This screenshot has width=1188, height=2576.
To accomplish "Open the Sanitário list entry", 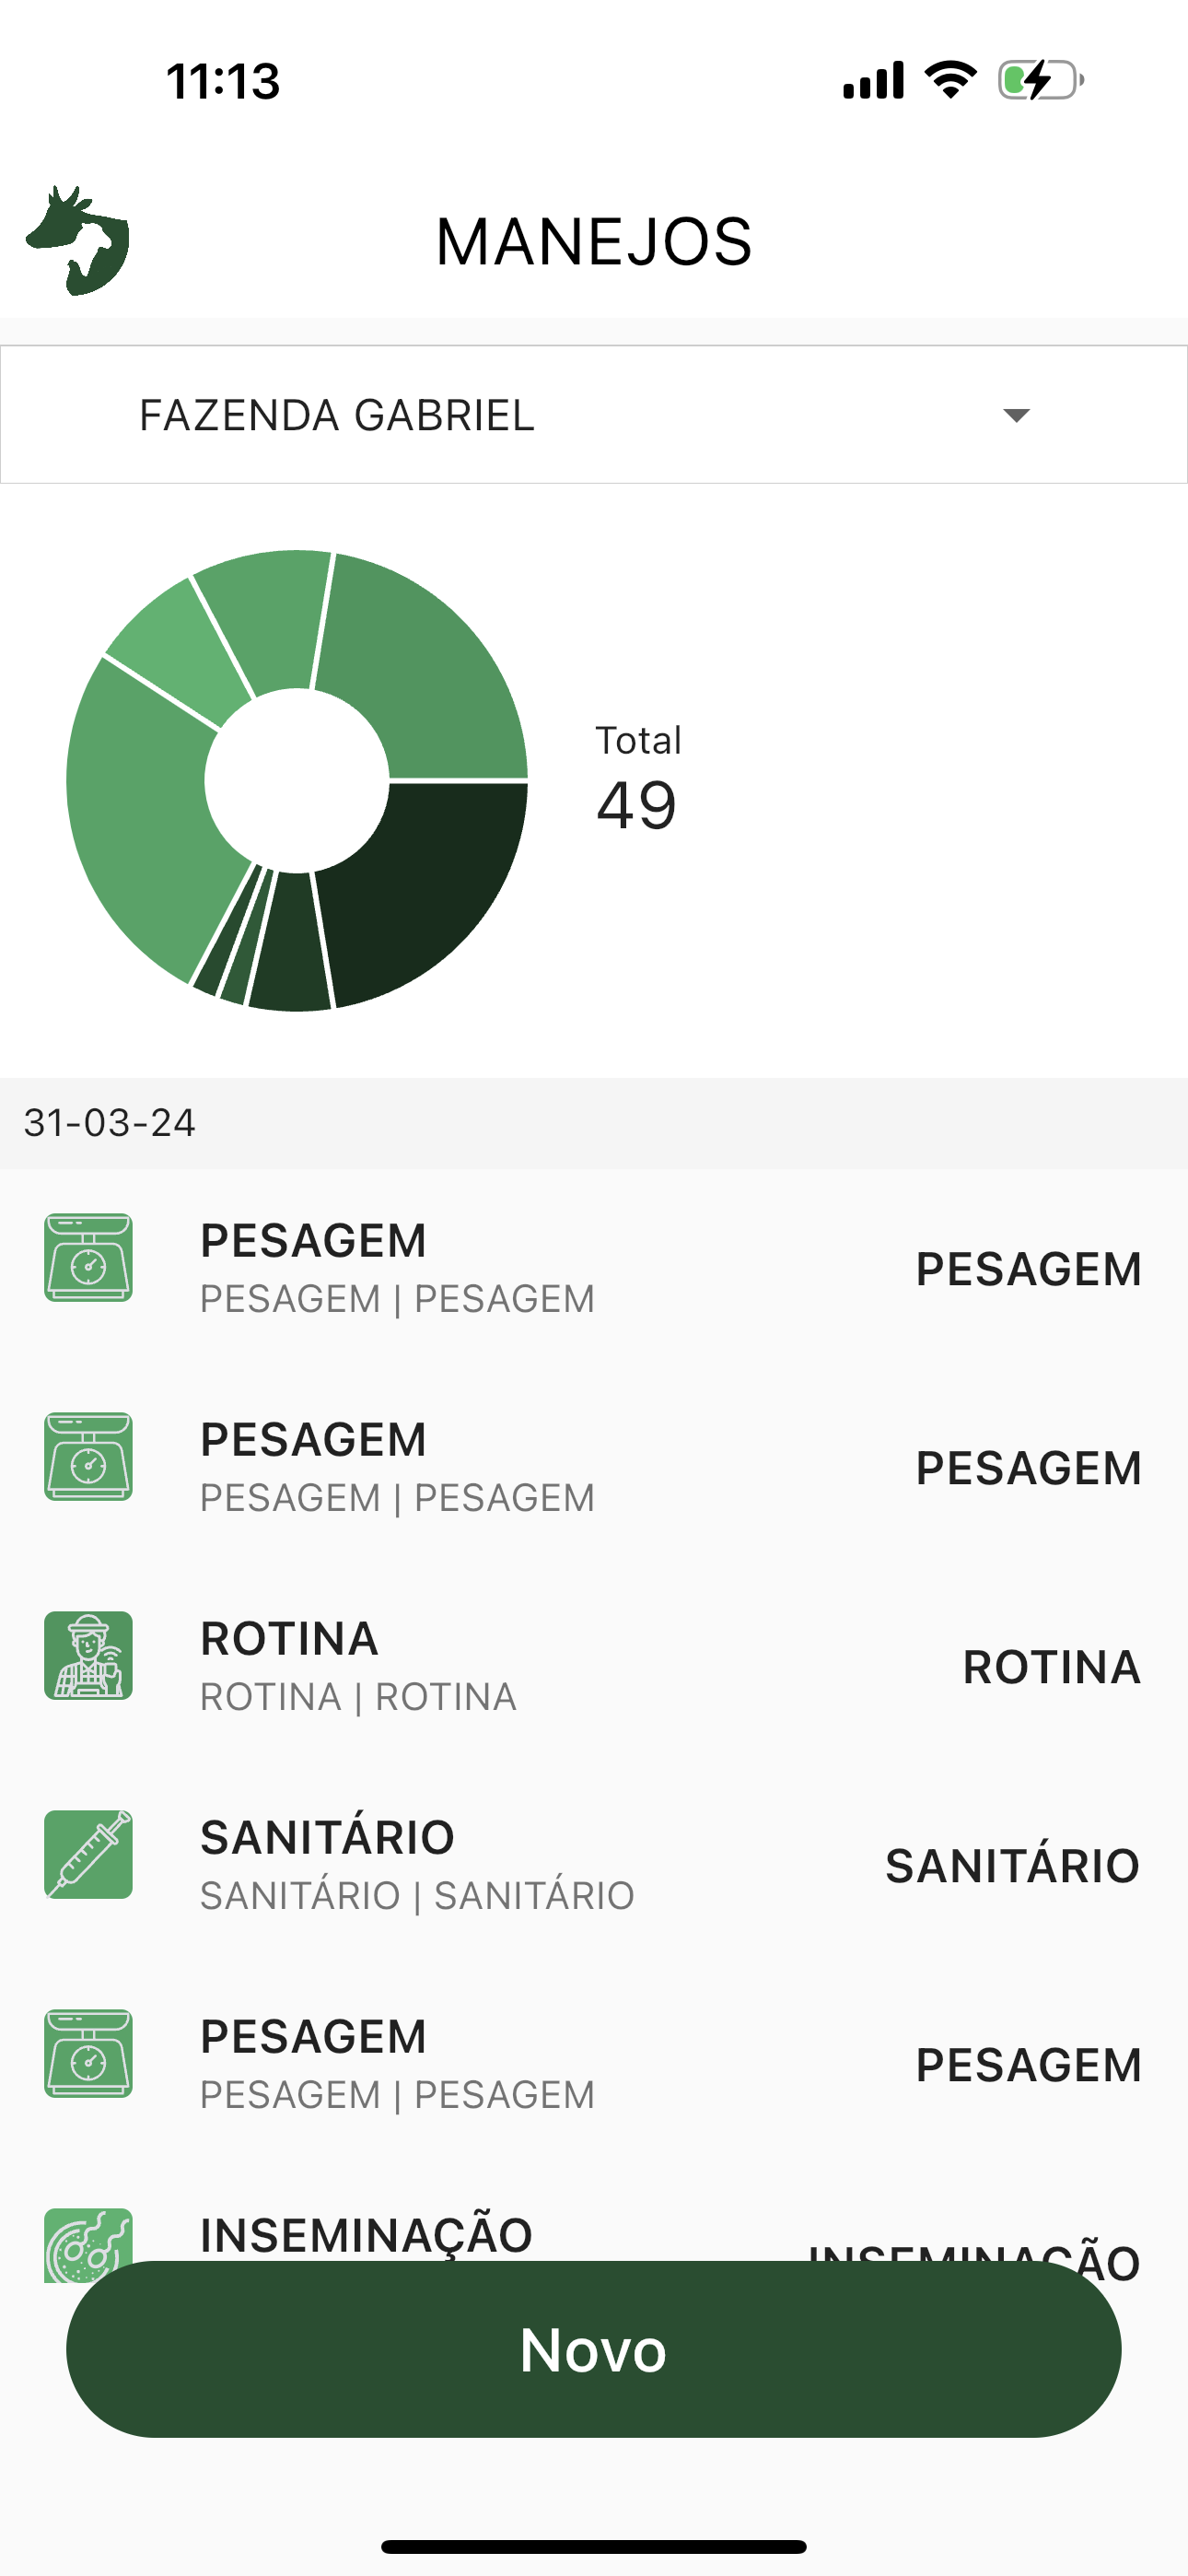I will (592, 1865).
